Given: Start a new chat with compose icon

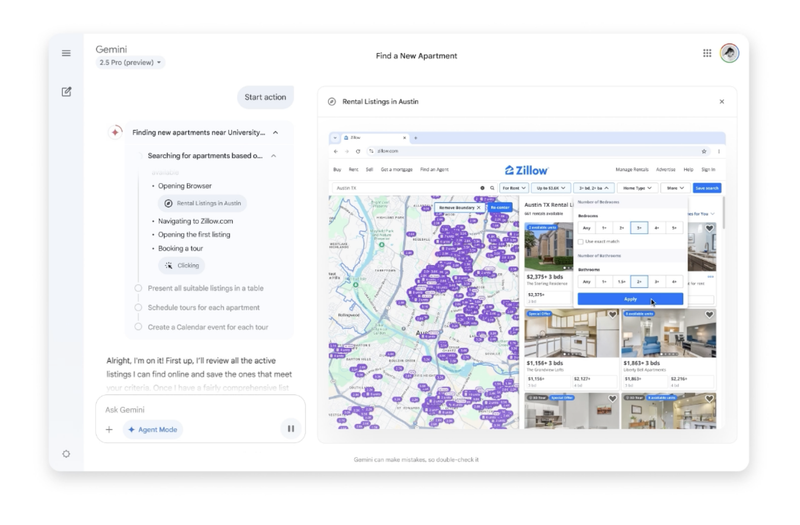Looking at the screenshot, I should [66, 92].
